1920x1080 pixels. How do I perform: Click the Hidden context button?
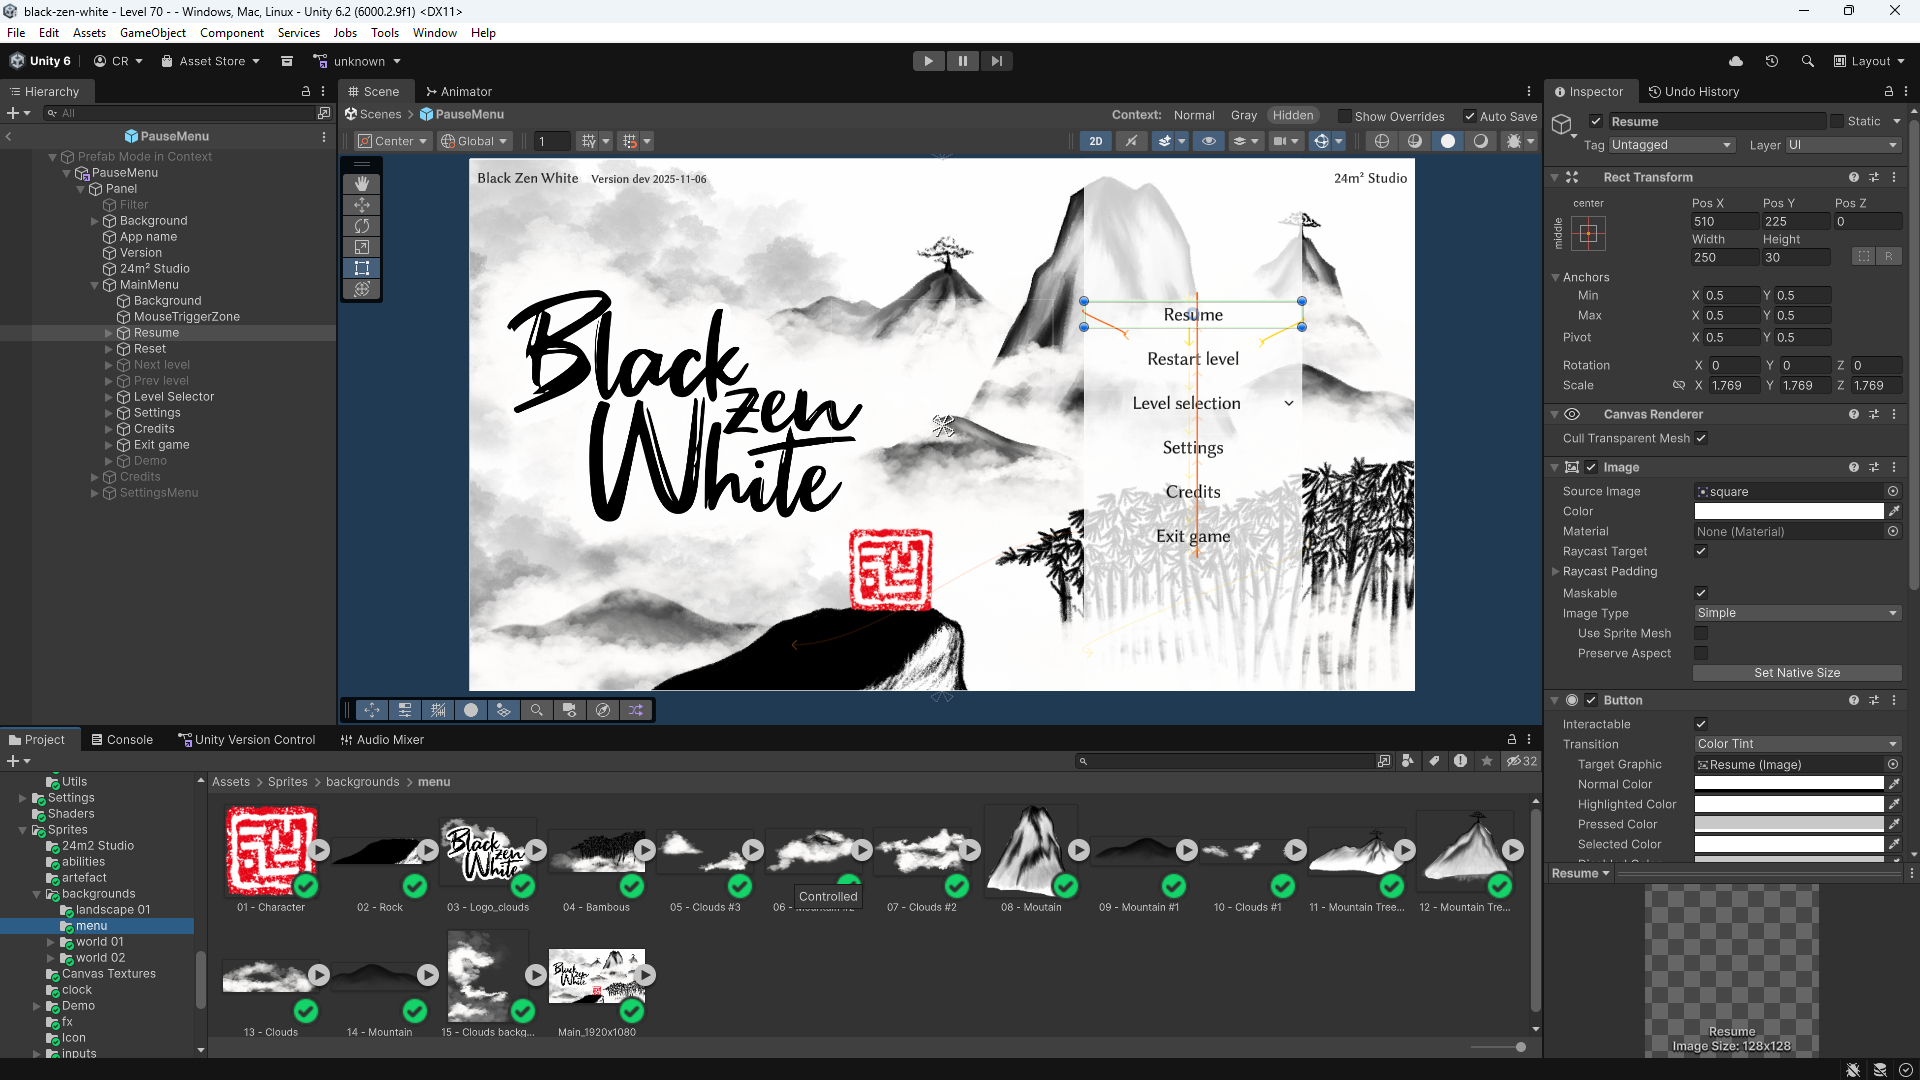(x=1293, y=115)
